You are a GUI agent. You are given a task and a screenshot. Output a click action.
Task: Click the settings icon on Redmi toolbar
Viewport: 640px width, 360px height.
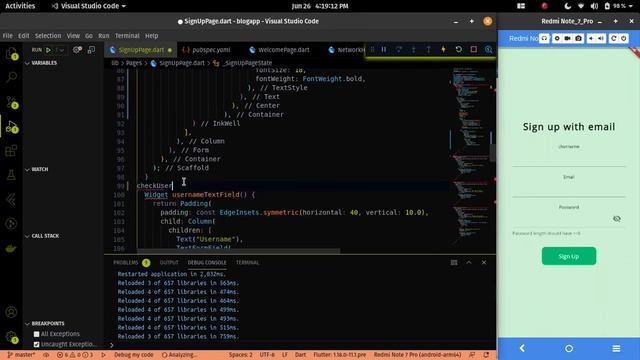(557, 38)
